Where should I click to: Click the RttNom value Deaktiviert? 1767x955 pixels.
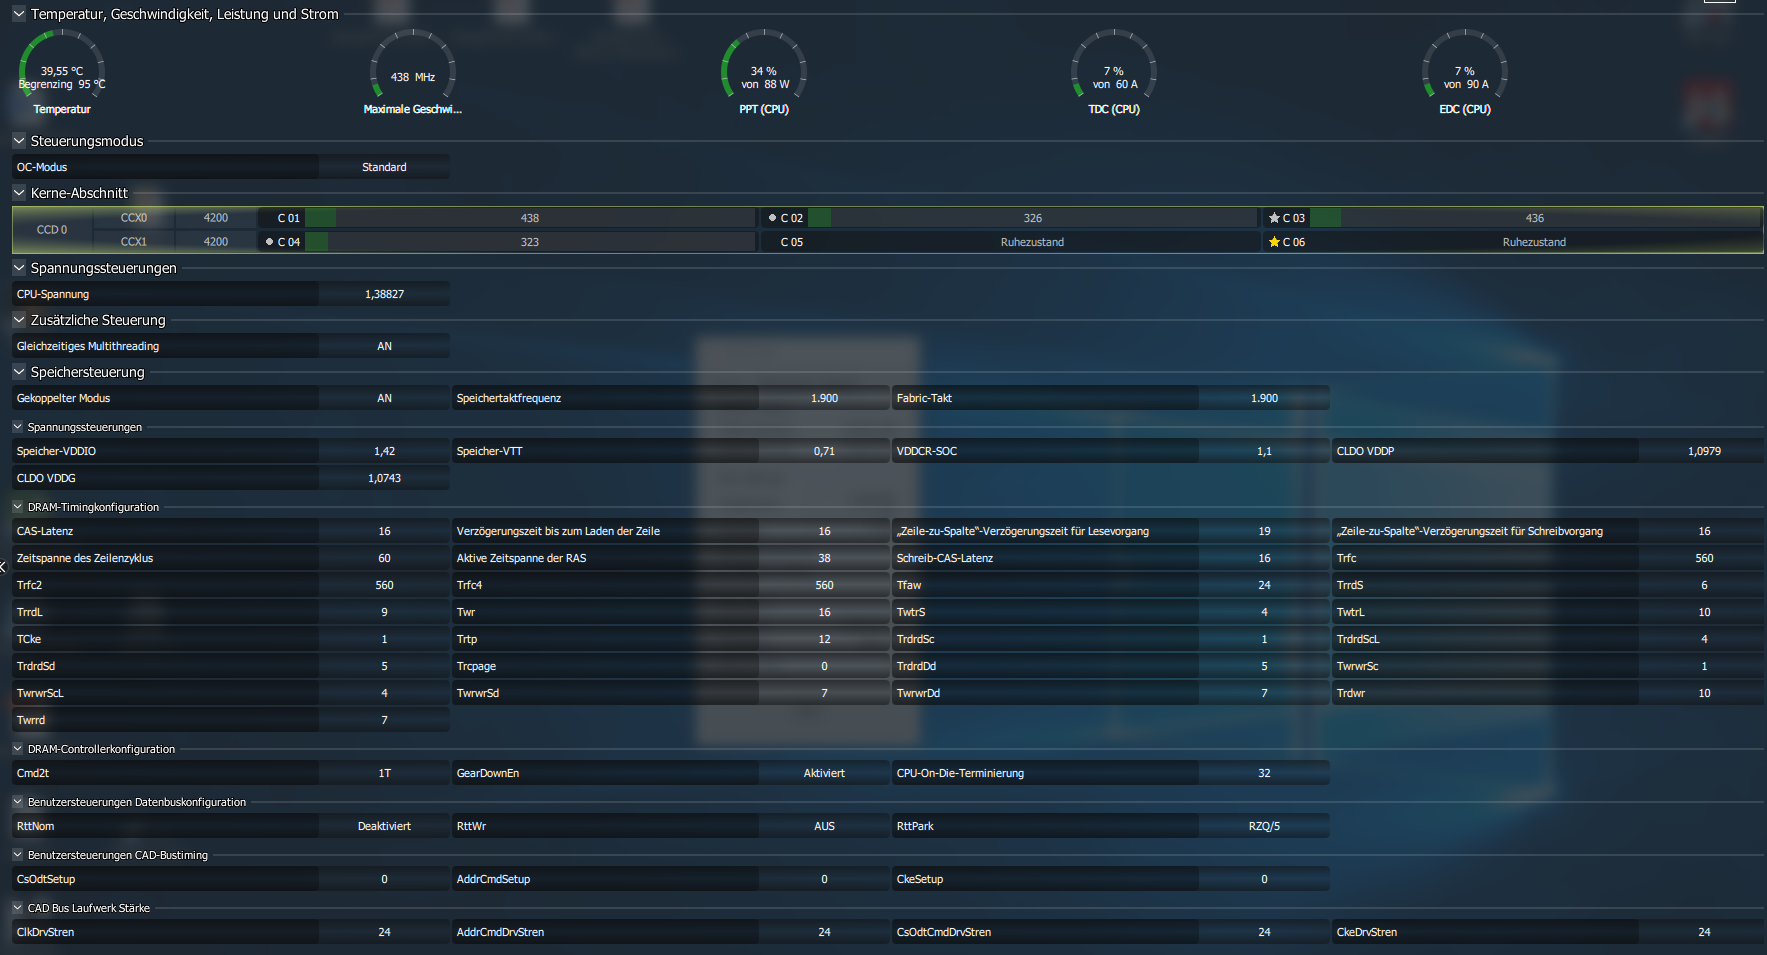point(384,826)
